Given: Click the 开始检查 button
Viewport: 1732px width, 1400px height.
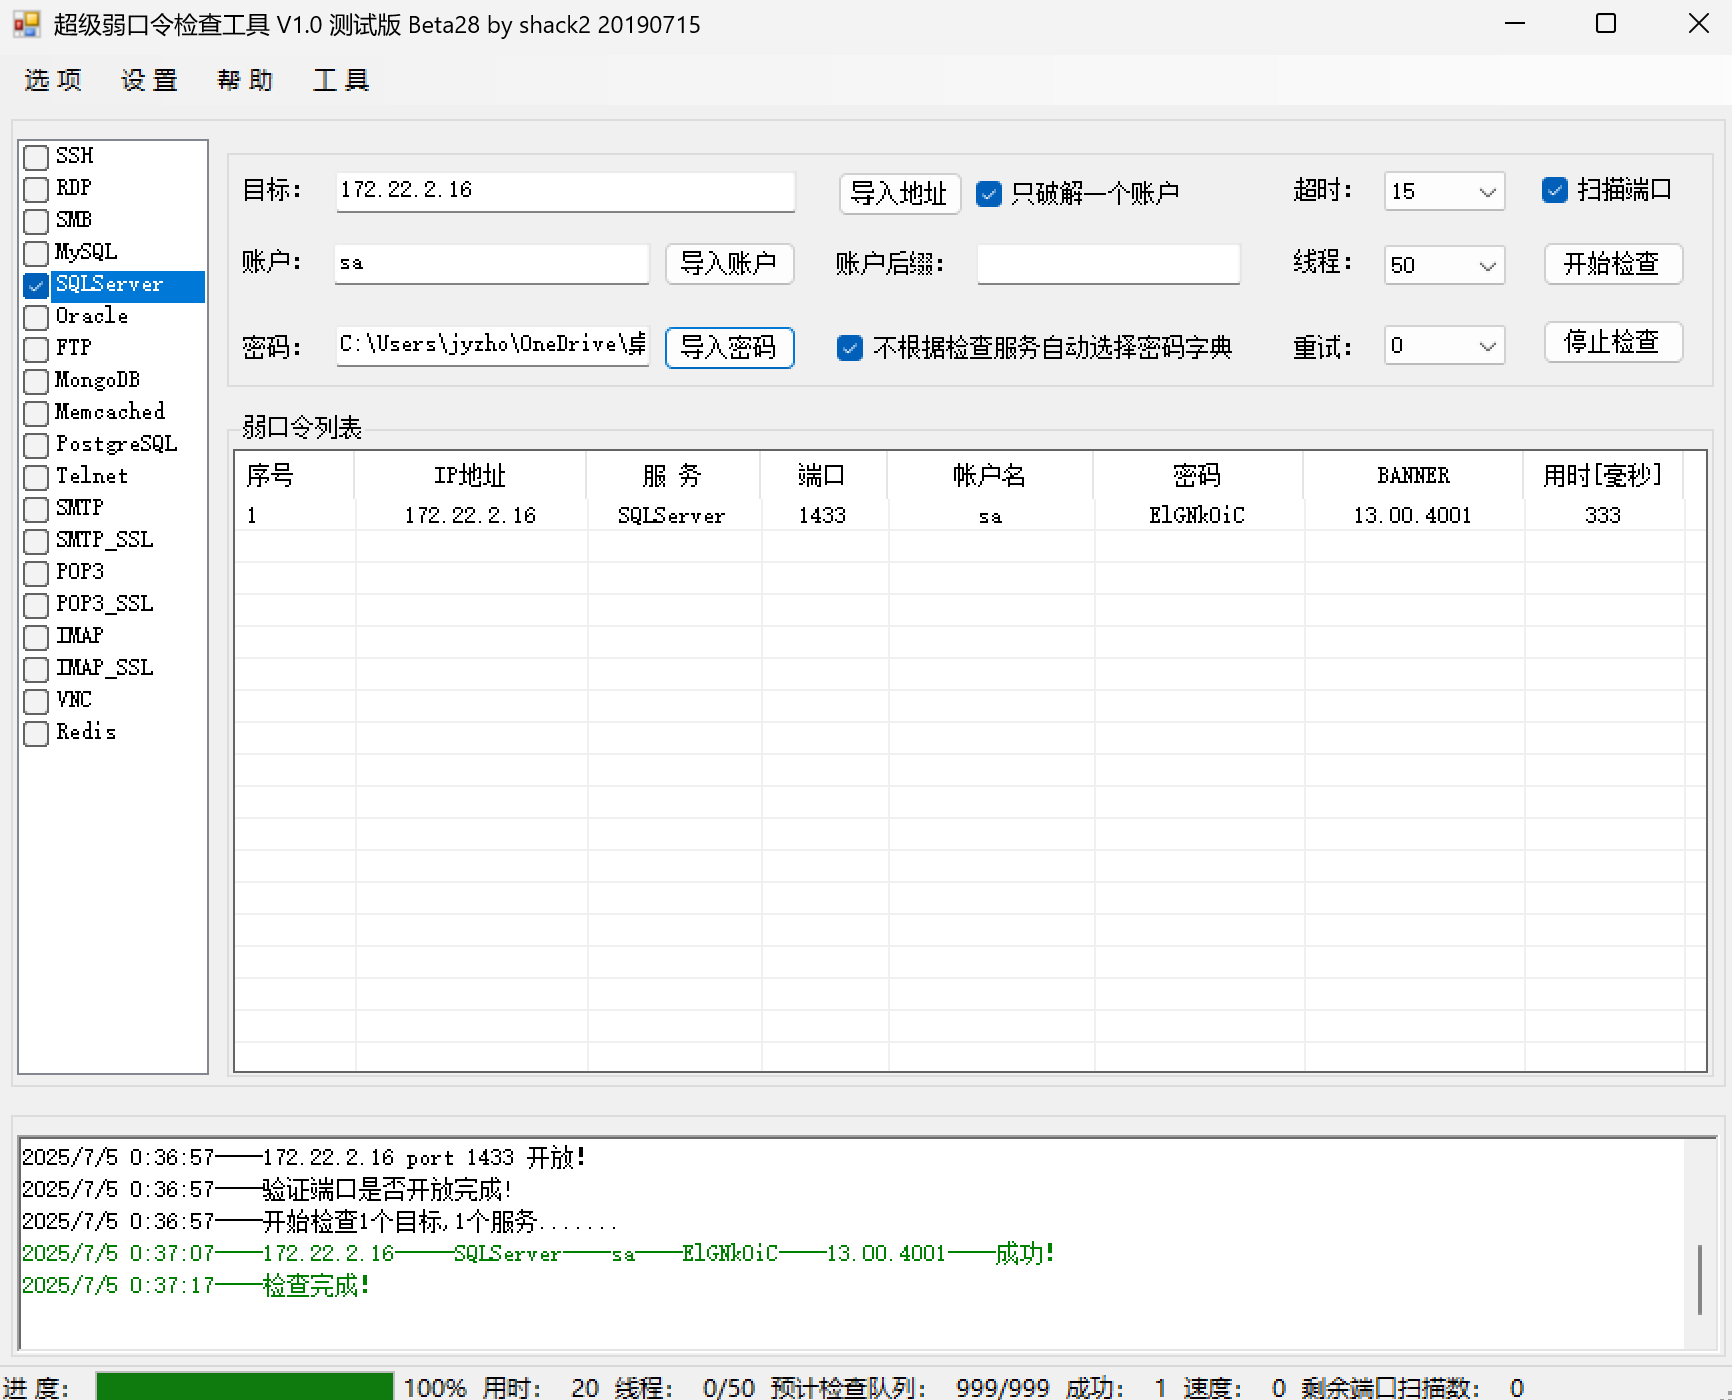Looking at the screenshot, I should (x=1613, y=264).
